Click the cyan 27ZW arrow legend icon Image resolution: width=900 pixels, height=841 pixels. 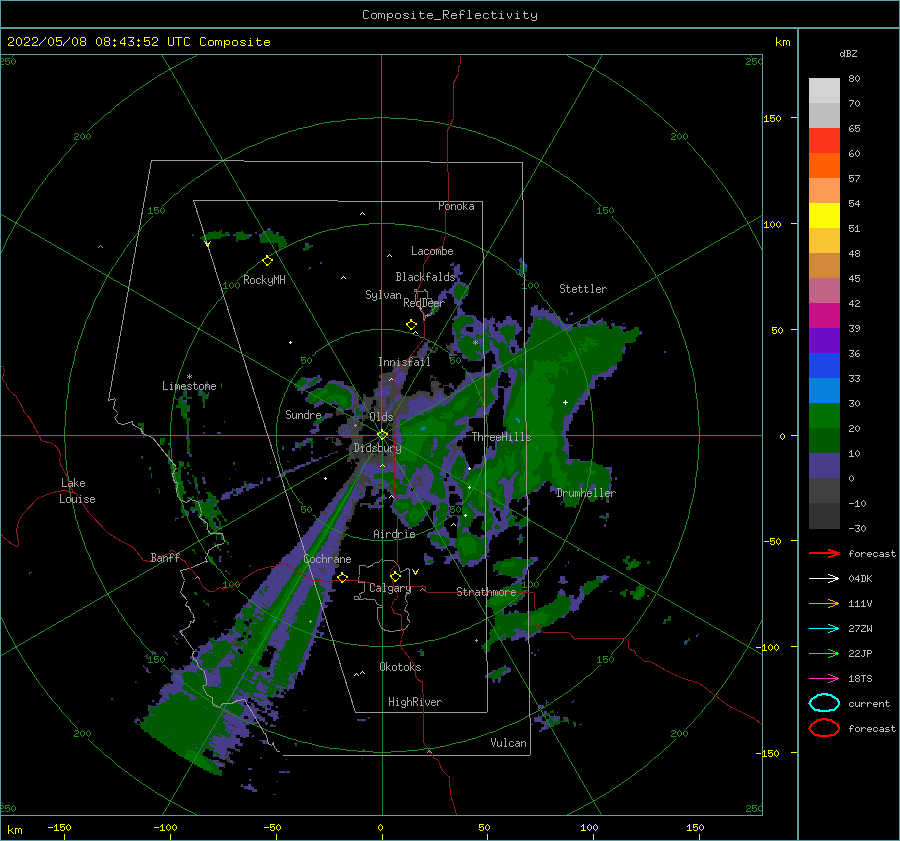click(x=824, y=629)
